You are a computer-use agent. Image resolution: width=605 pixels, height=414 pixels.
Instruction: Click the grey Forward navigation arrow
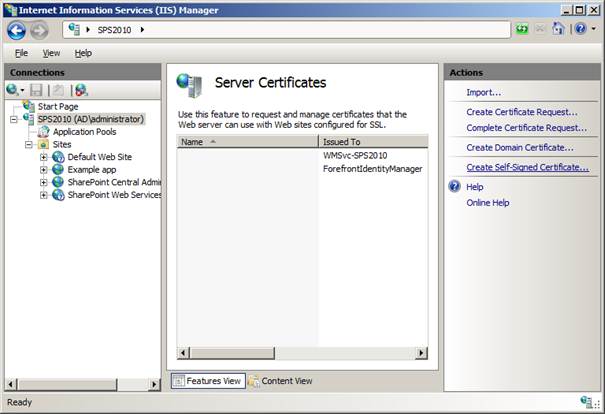tap(39, 30)
